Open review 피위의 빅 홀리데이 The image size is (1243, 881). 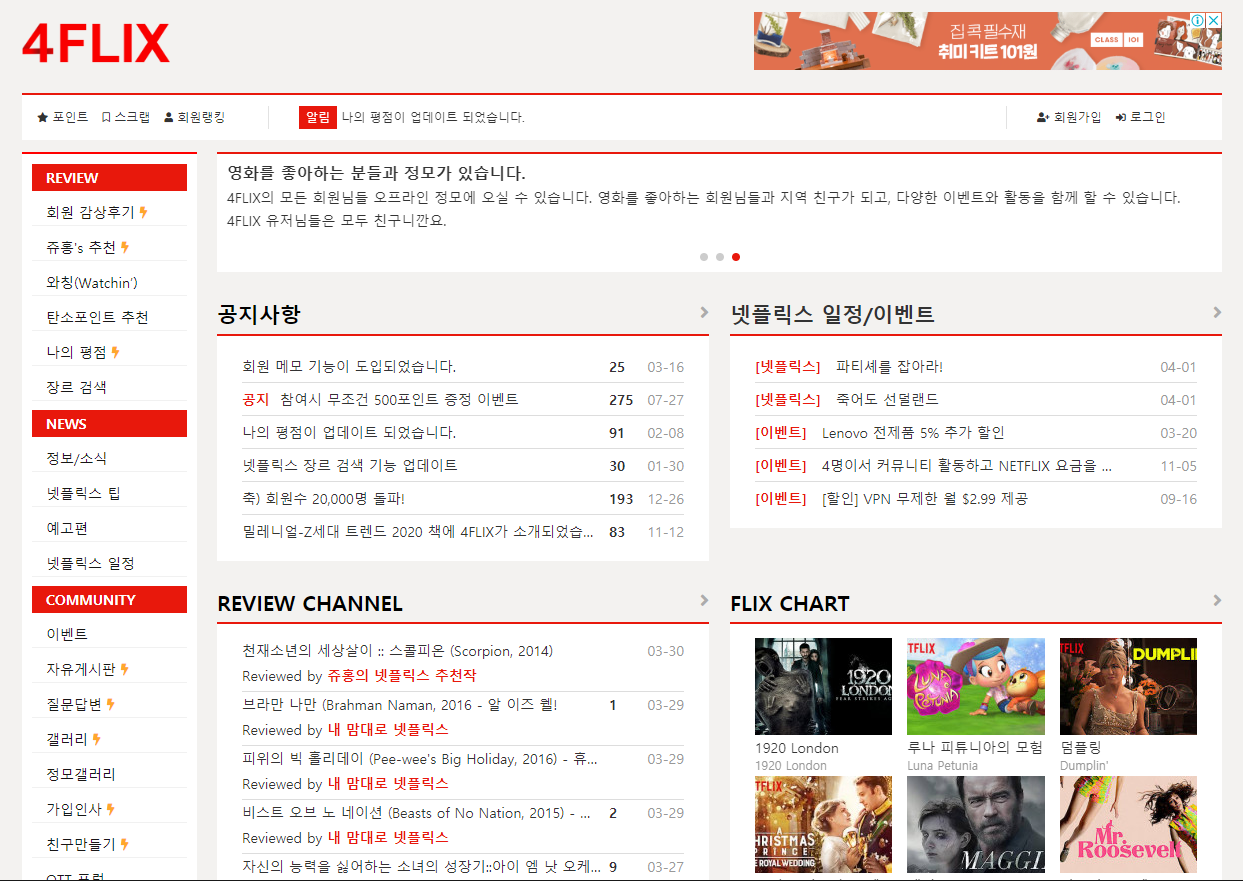tap(420, 759)
